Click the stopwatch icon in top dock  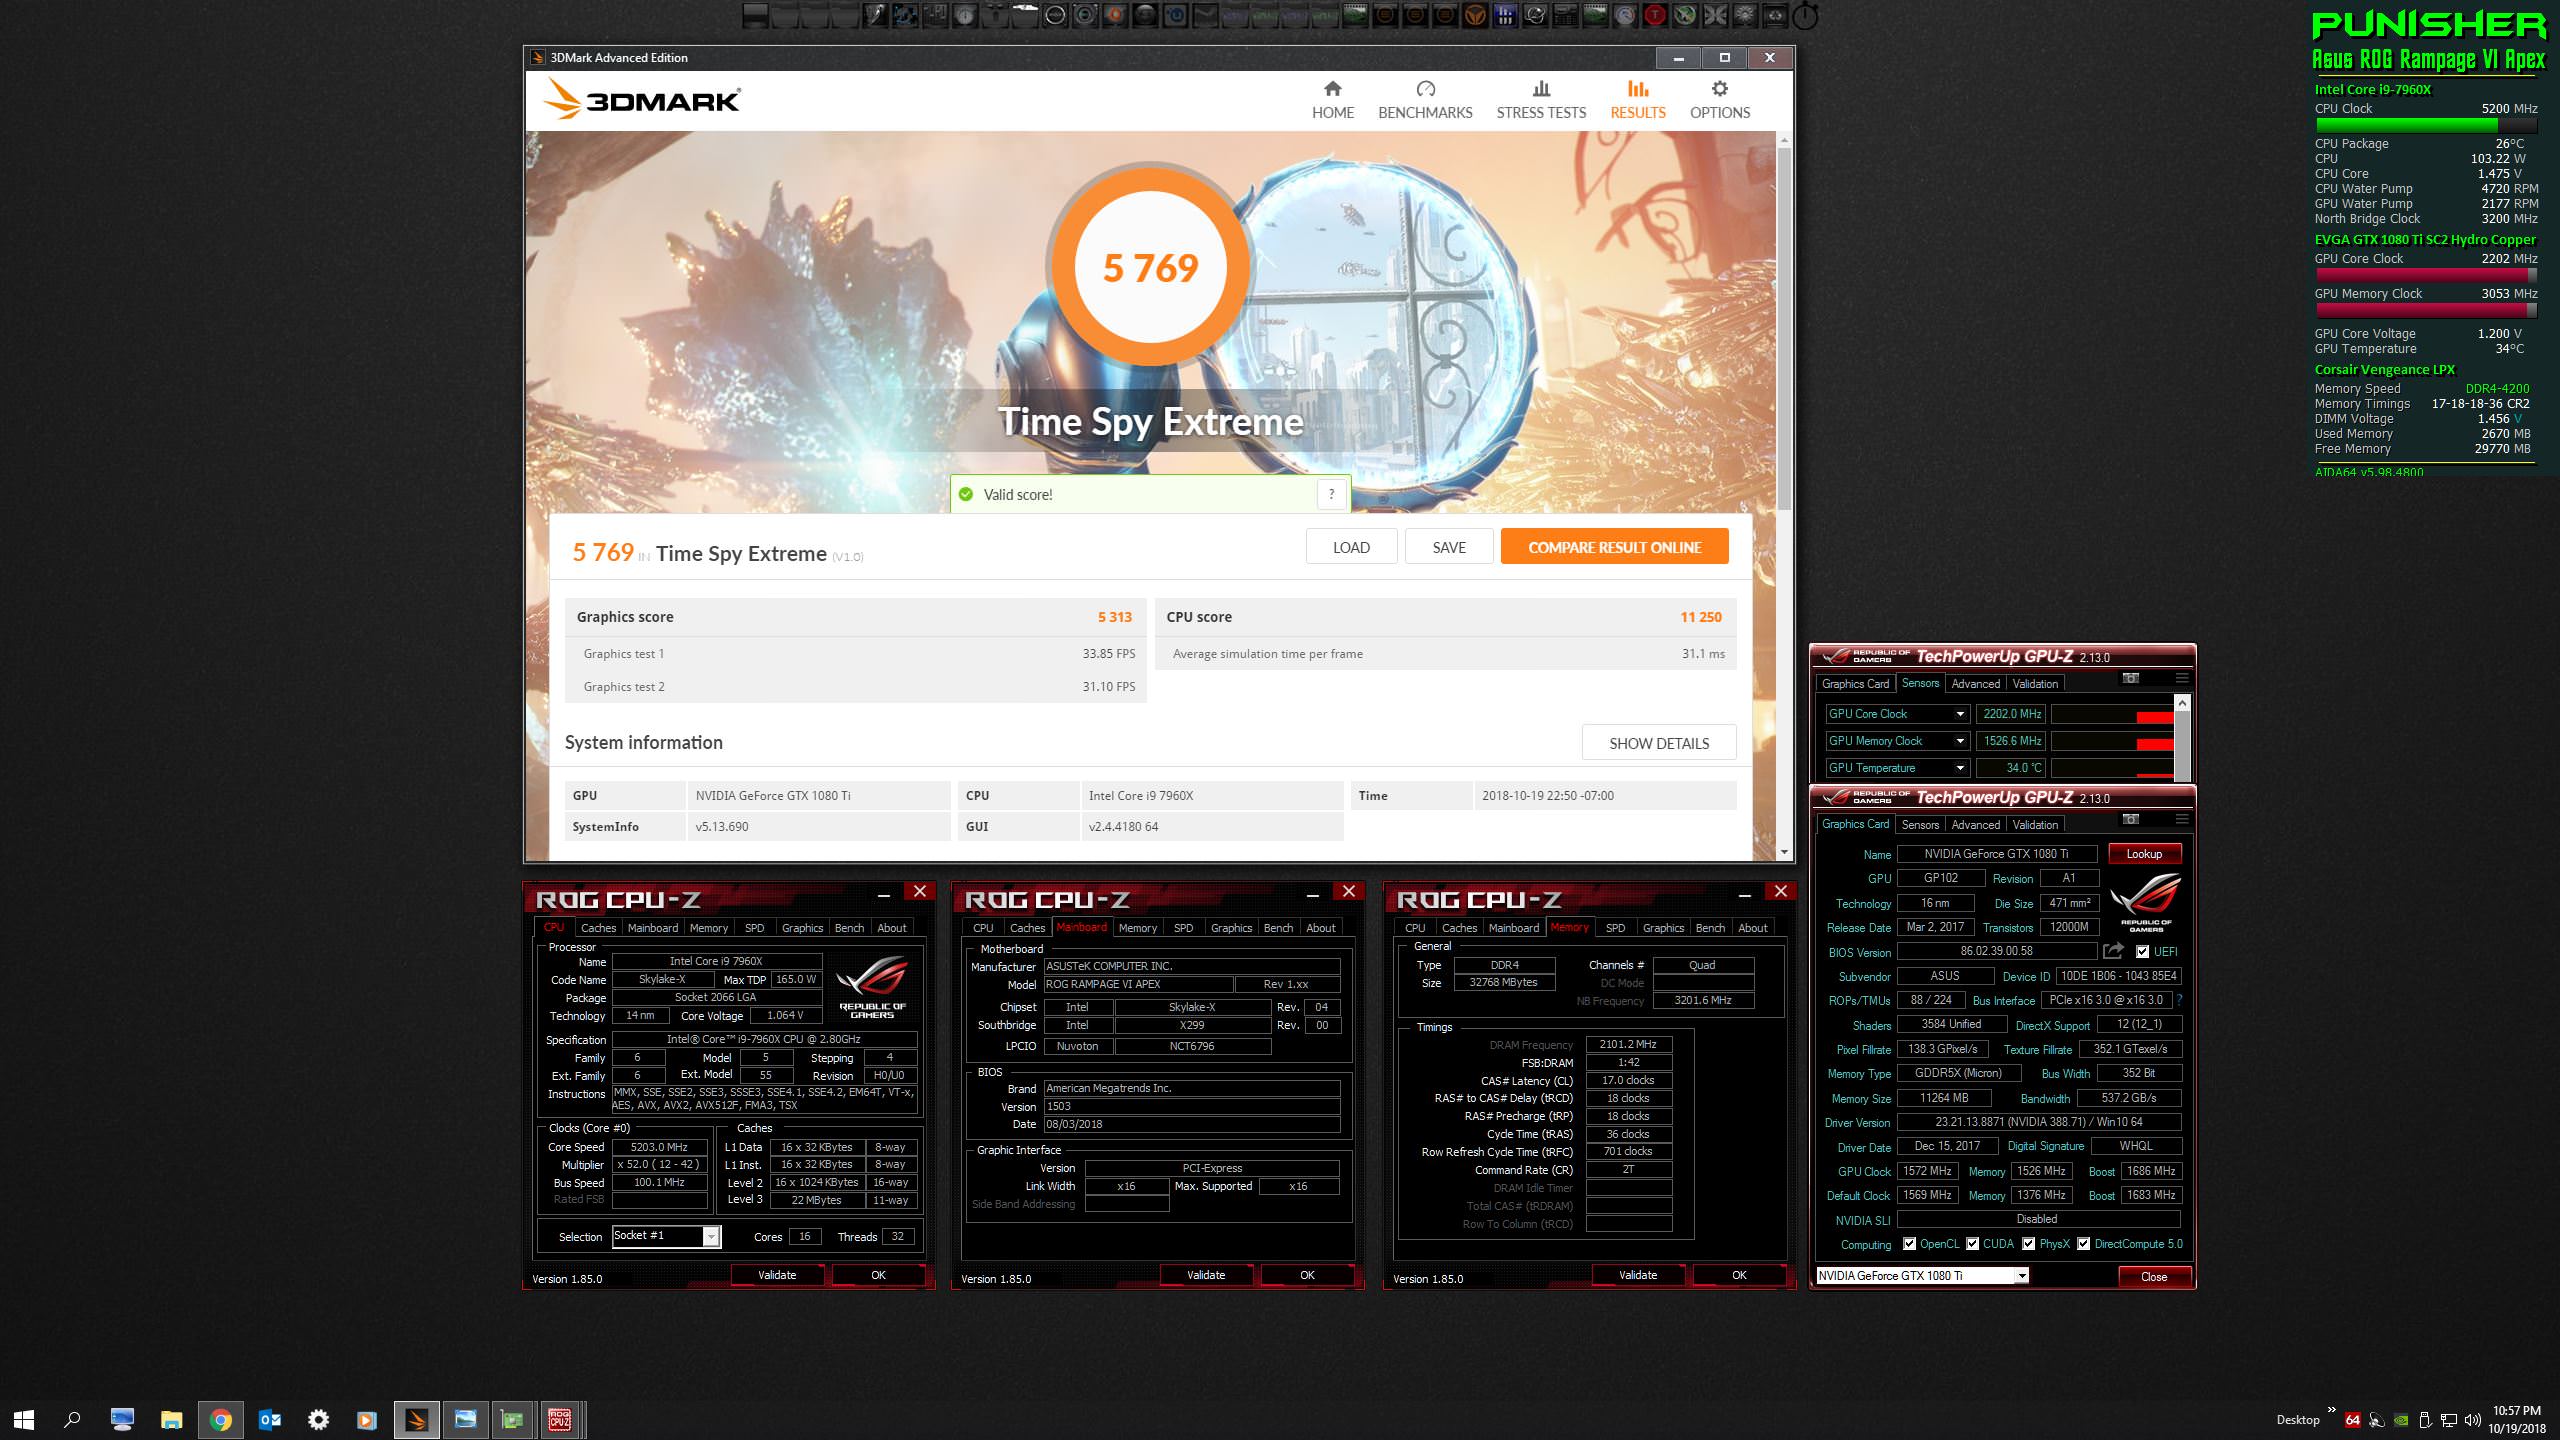[1805, 15]
